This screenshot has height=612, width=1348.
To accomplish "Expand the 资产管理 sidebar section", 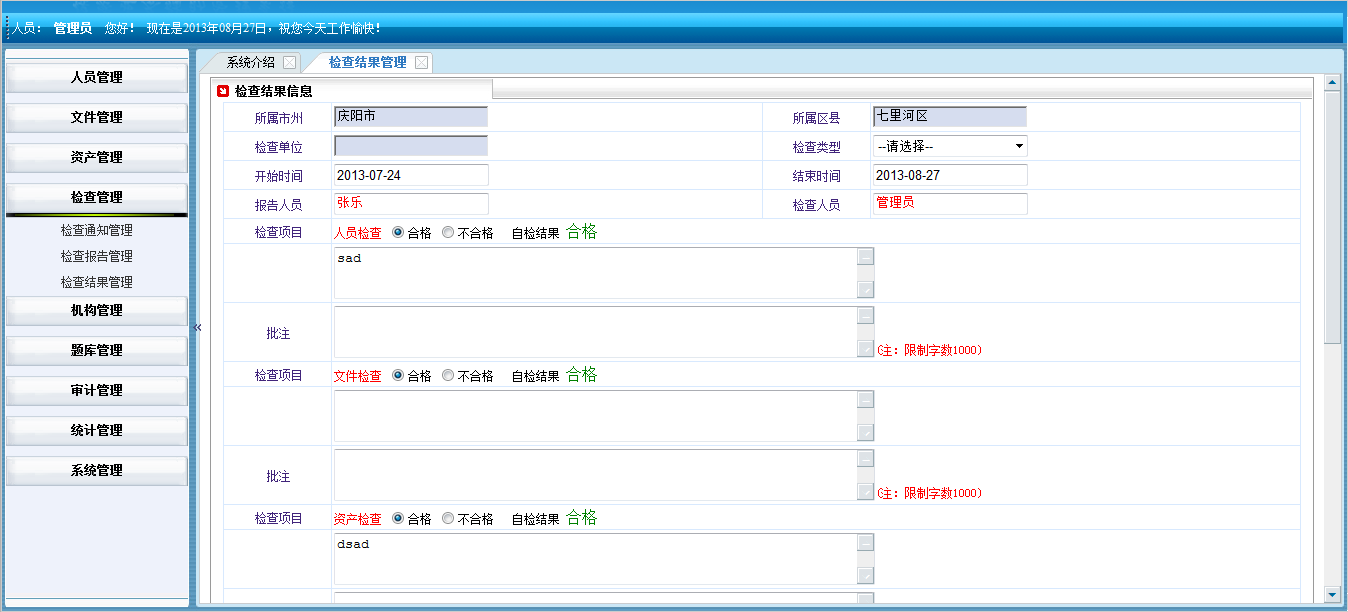I will click(97, 157).
